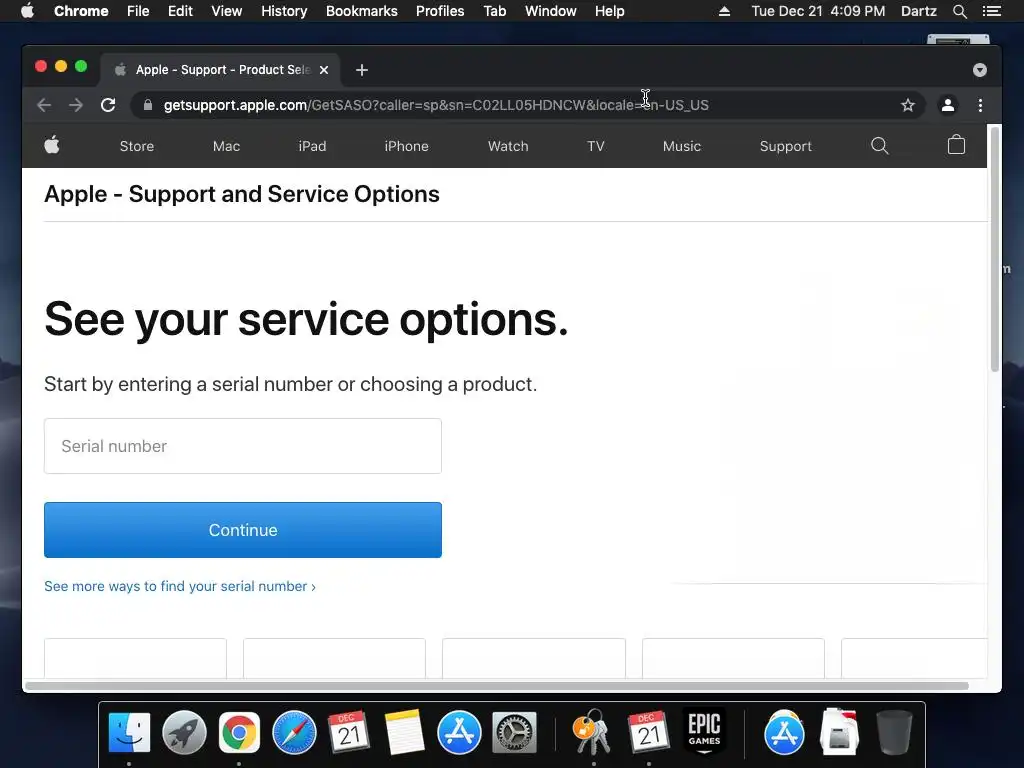
Task: Go to Mac in Apple navigation
Action: [x=227, y=146]
